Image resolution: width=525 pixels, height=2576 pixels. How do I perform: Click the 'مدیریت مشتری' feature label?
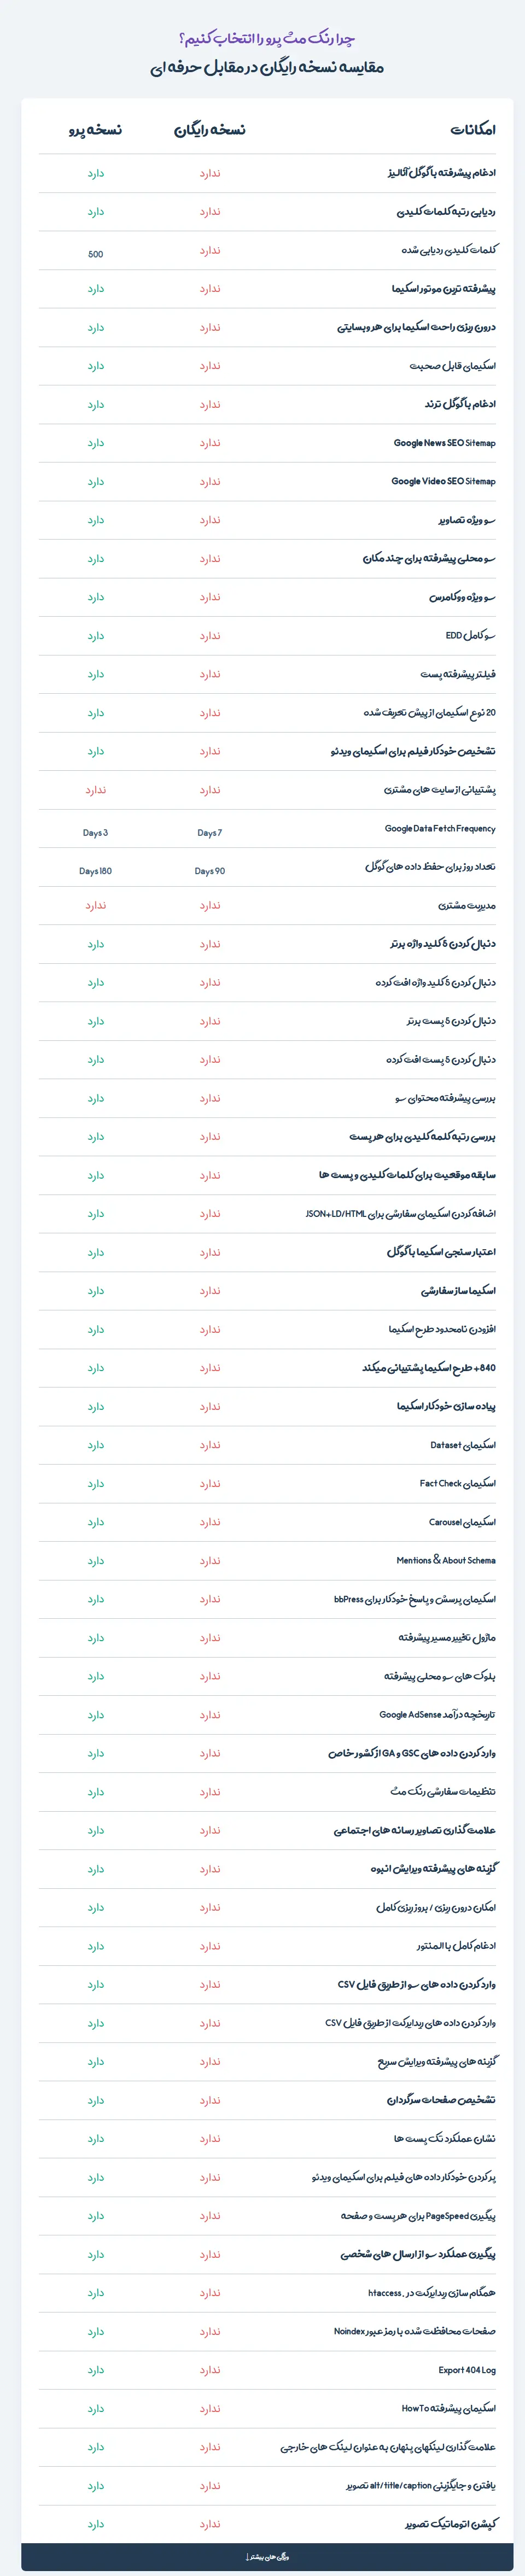467,905
